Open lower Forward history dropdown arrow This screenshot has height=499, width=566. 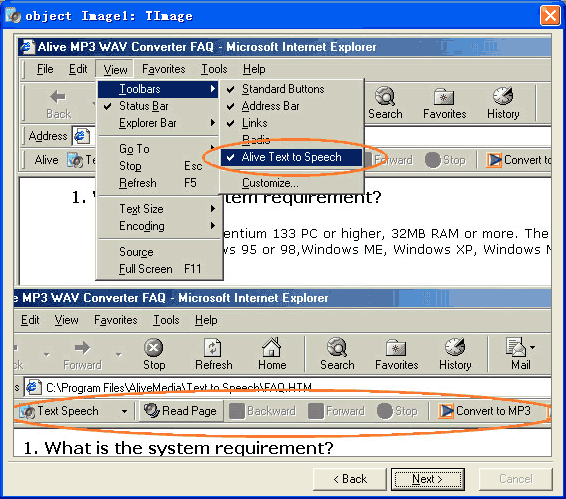point(119,354)
